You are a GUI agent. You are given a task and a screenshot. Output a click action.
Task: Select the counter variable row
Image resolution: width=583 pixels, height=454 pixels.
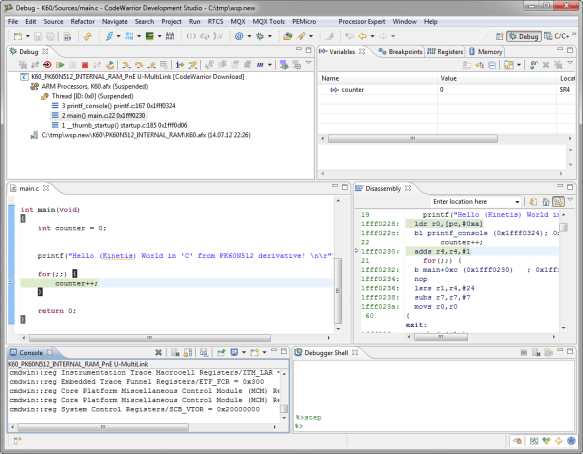(446, 90)
